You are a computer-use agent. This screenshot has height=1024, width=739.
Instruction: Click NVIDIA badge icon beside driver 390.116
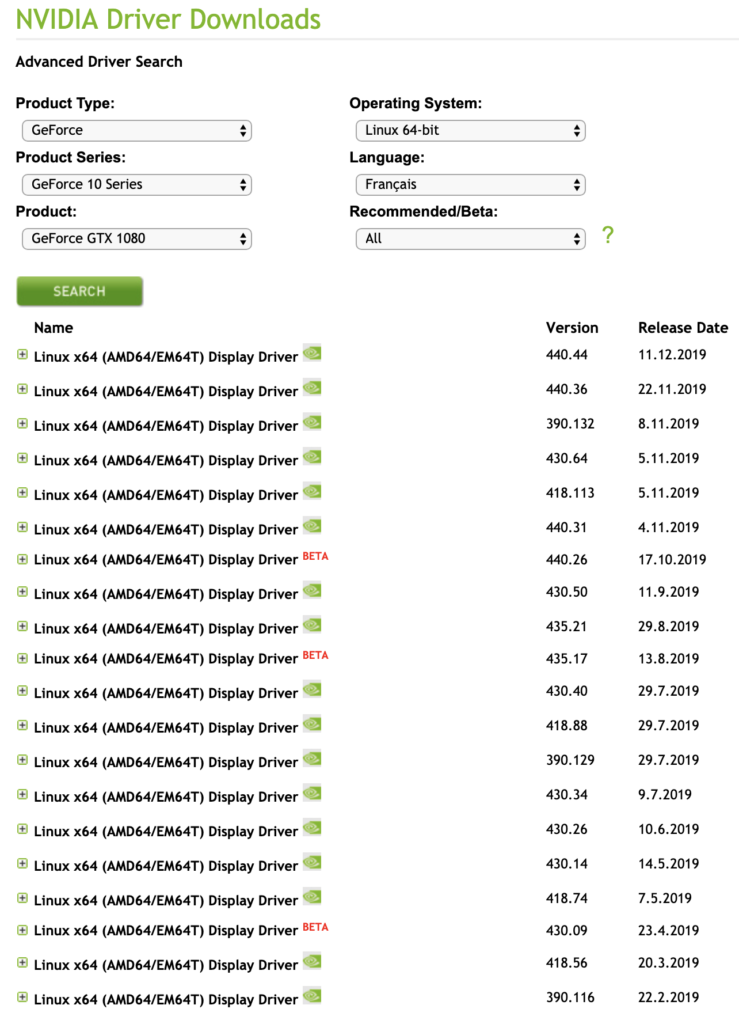pyautogui.click(x=312, y=996)
